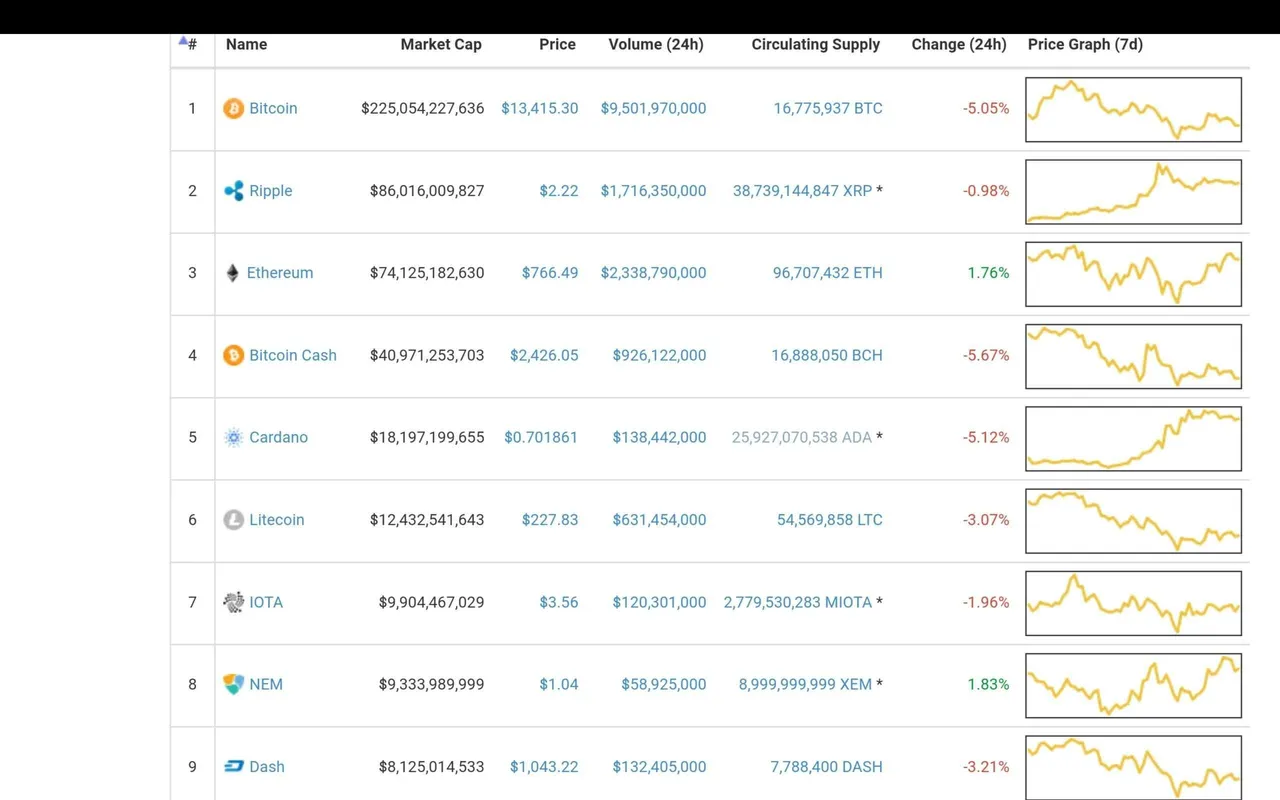
Task: Sort table by Change (24h) header
Action: (959, 44)
